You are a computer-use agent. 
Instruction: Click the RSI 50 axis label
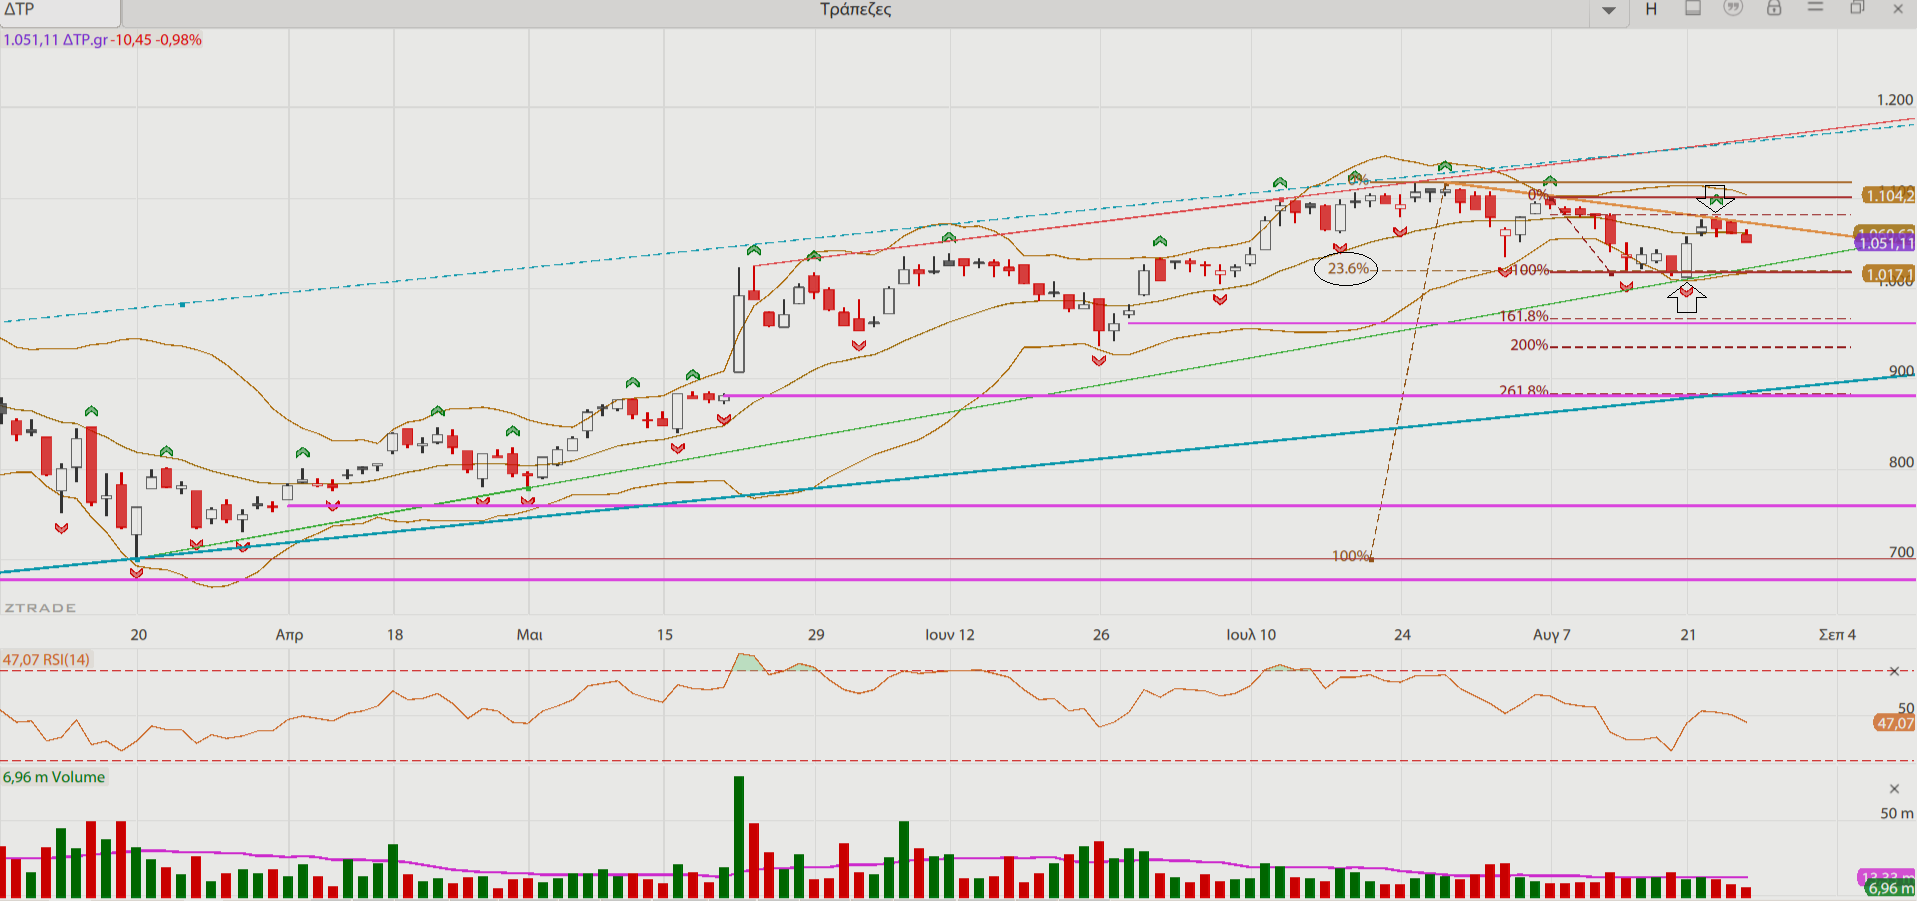tap(1906, 708)
